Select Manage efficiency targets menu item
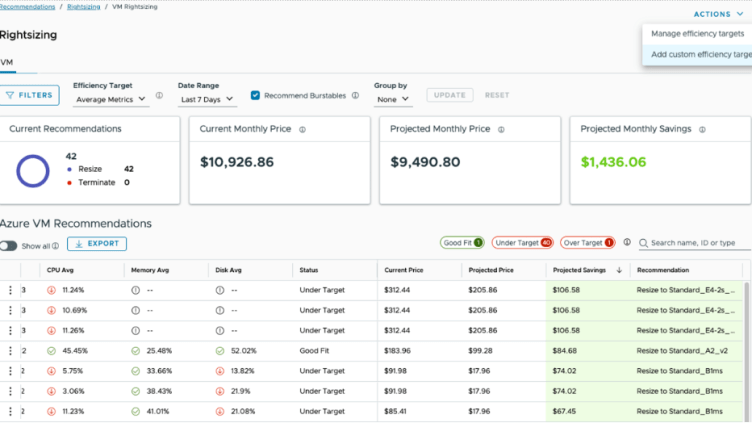 [x=697, y=34]
